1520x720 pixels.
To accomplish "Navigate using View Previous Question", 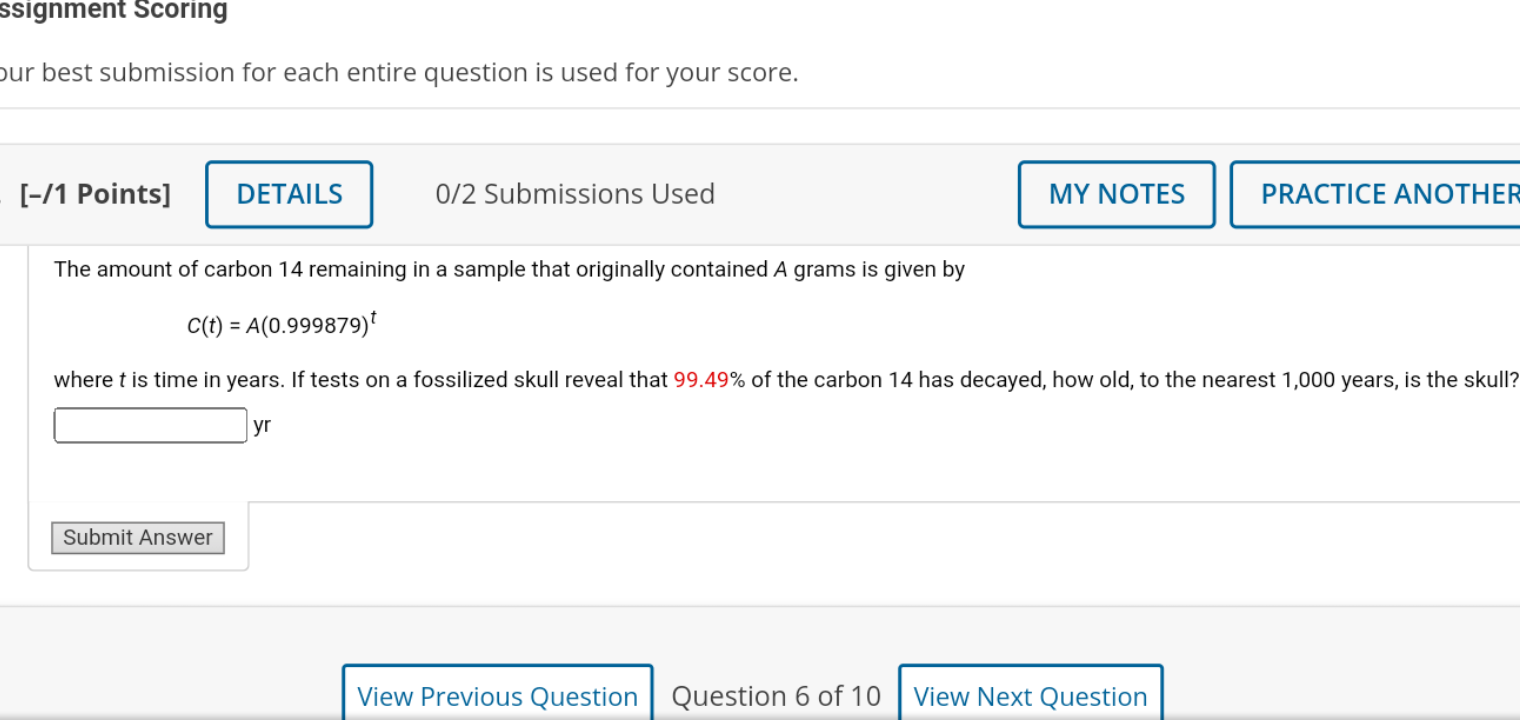I will [x=497, y=695].
